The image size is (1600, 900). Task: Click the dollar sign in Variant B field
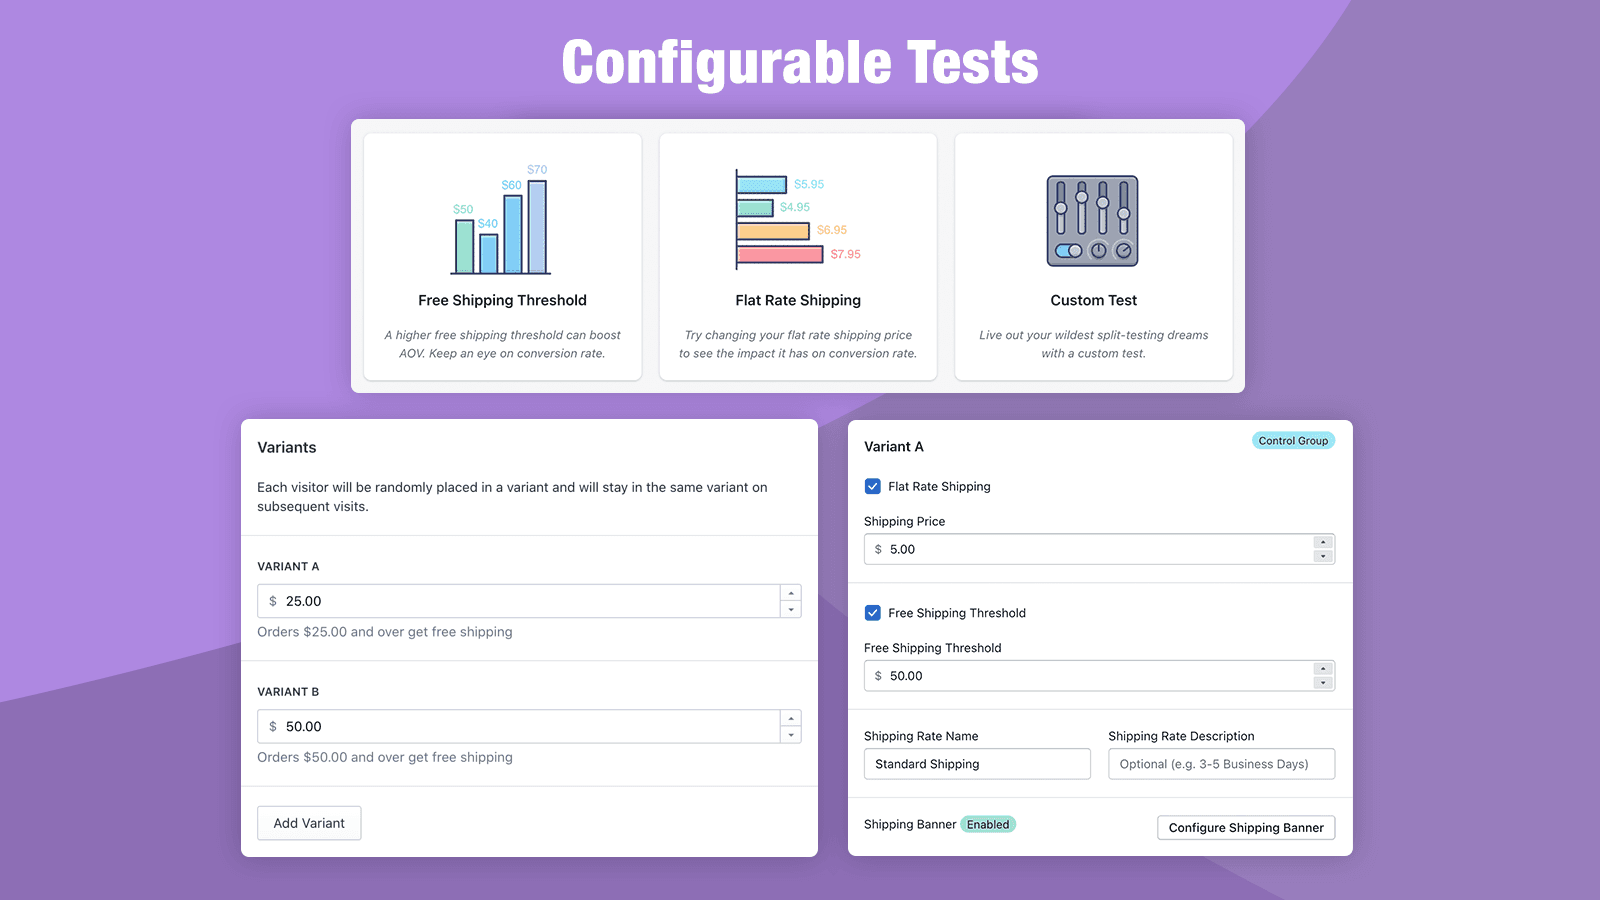point(272,726)
